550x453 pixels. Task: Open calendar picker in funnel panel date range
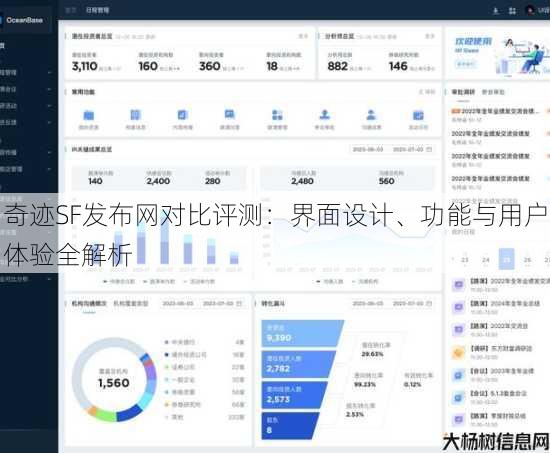click(x=429, y=303)
